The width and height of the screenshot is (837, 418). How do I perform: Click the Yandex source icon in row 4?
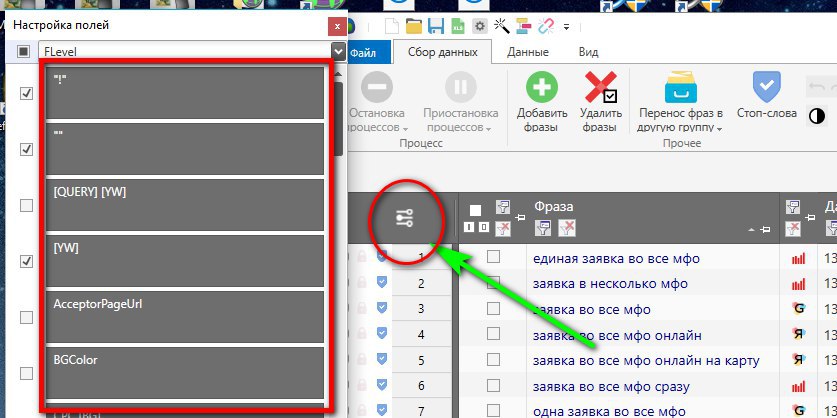799,334
